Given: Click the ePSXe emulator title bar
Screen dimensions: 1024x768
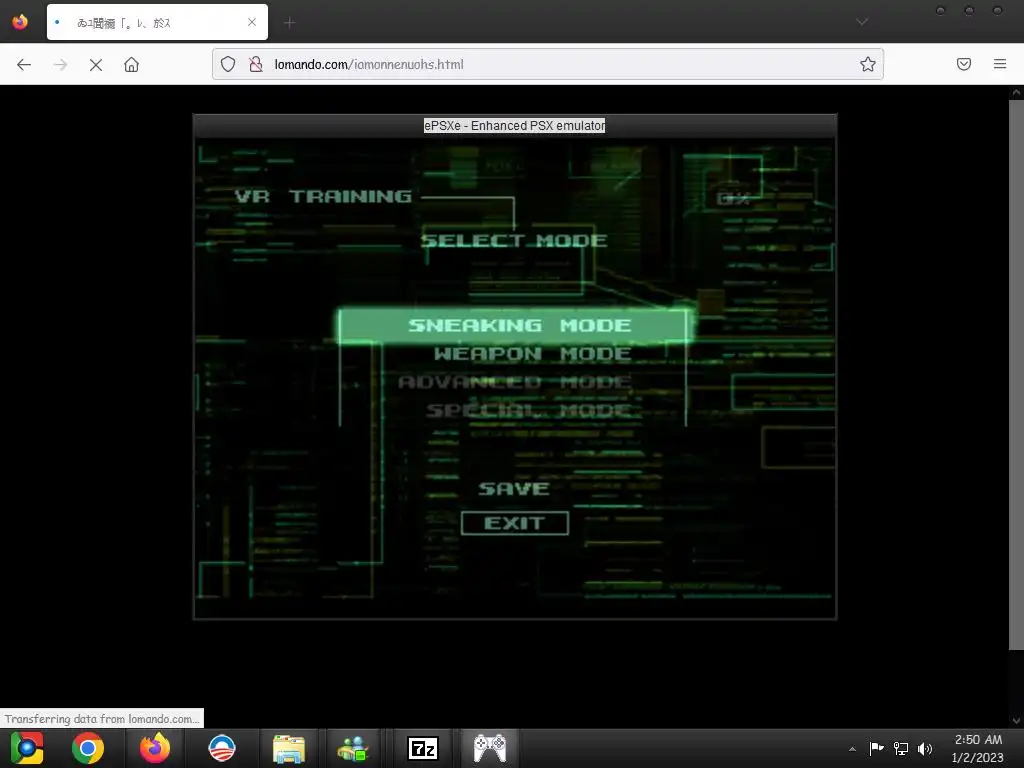Looking at the screenshot, I should (x=515, y=125).
